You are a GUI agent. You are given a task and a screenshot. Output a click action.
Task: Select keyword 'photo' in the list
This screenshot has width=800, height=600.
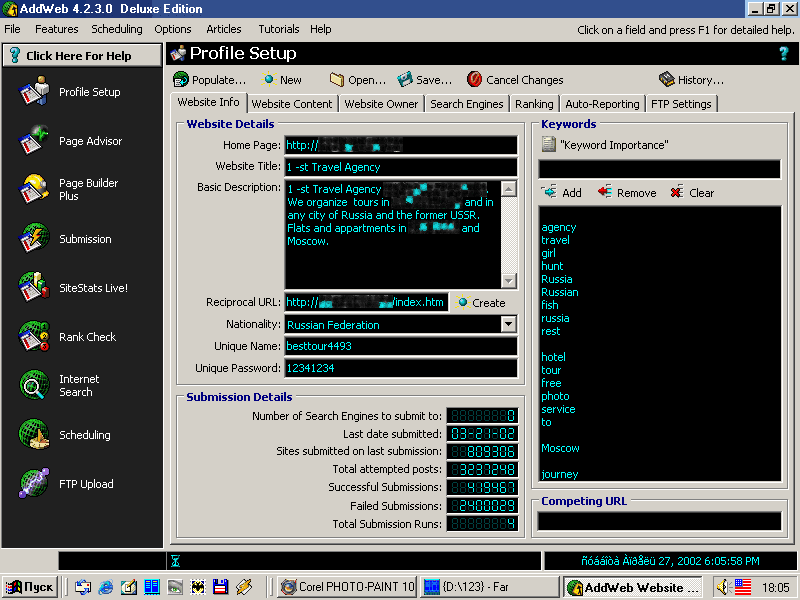555,396
